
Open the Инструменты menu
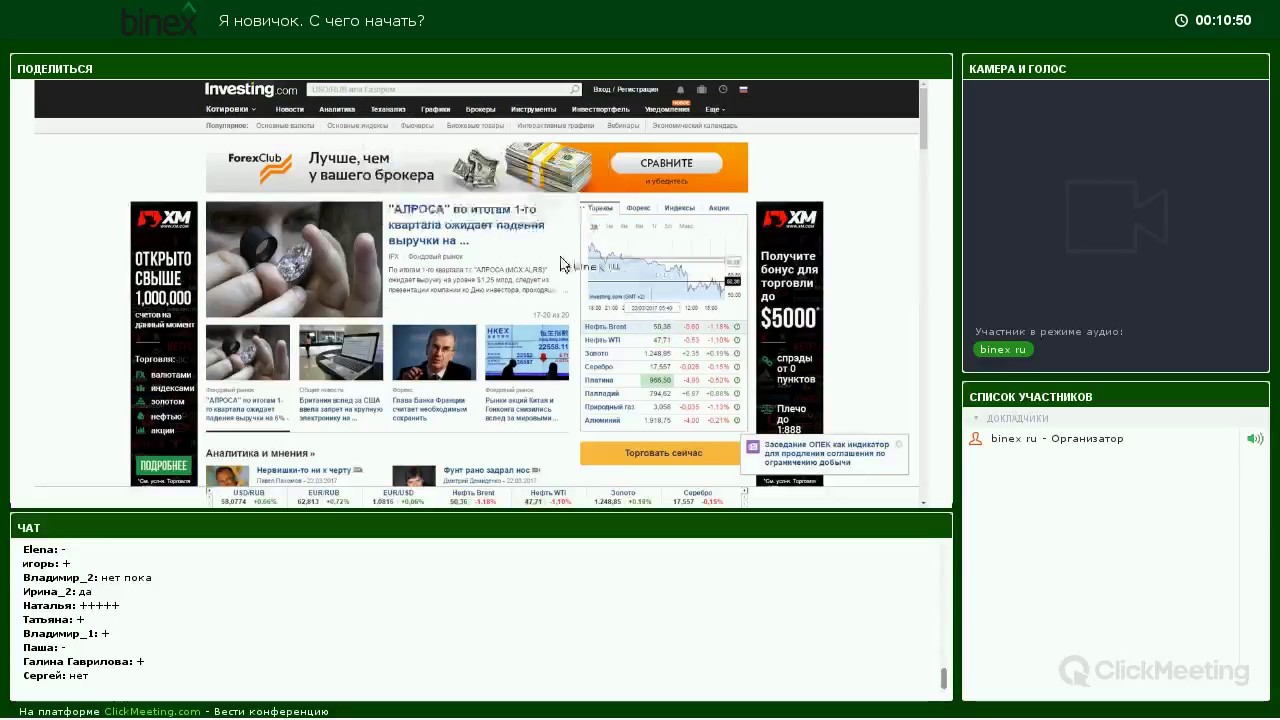pos(533,109)
